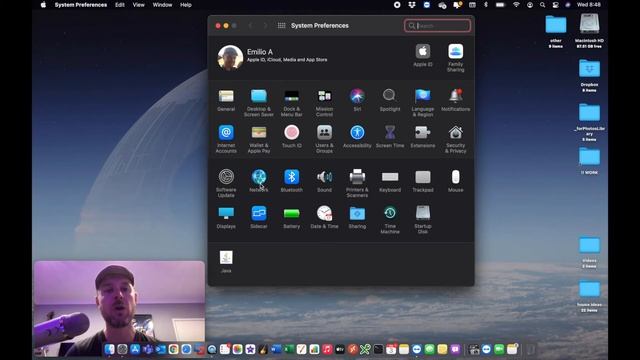This screenshot has height=360, width=640.
Task: Show all preferences grid button
Action: (x=281, y=25)
